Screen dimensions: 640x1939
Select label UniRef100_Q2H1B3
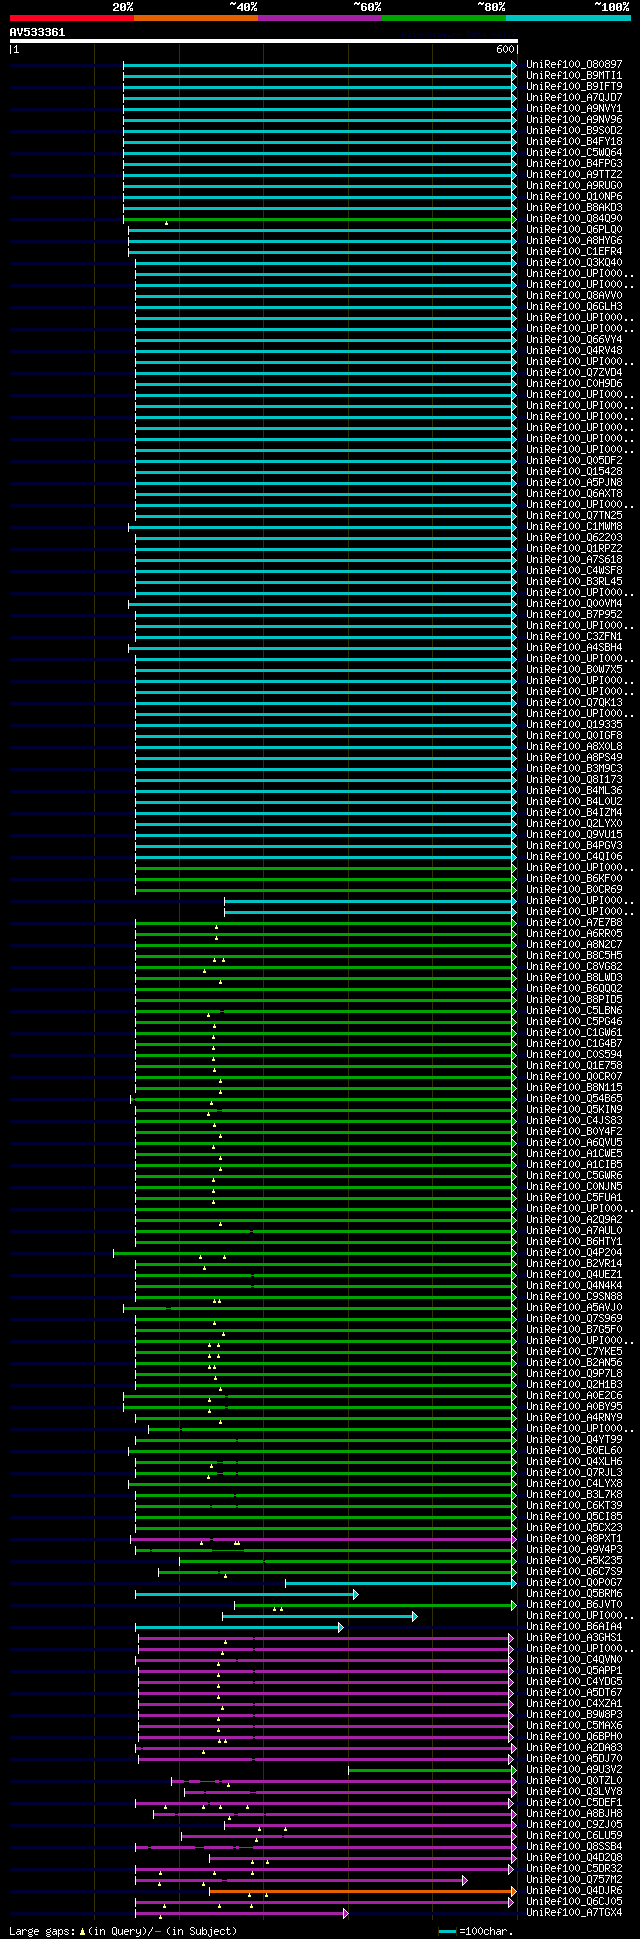coord(574,1385)
